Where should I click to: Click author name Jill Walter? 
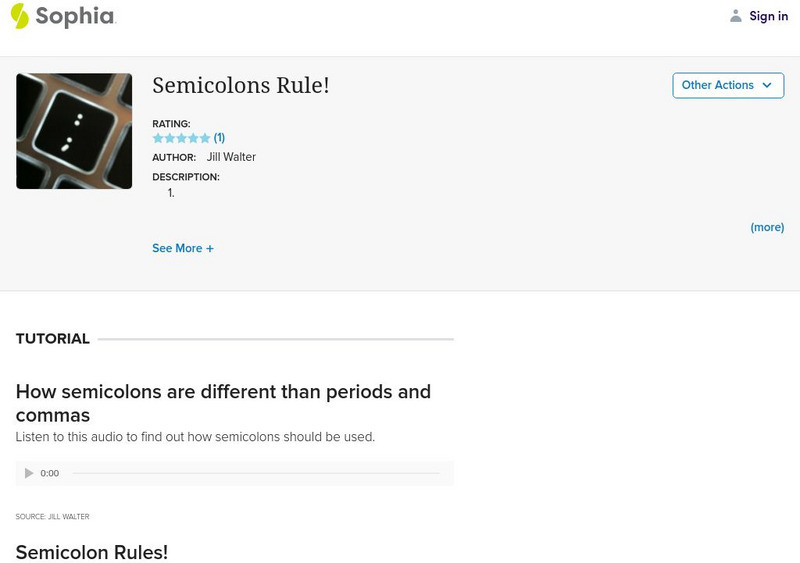tap(231, 157)
